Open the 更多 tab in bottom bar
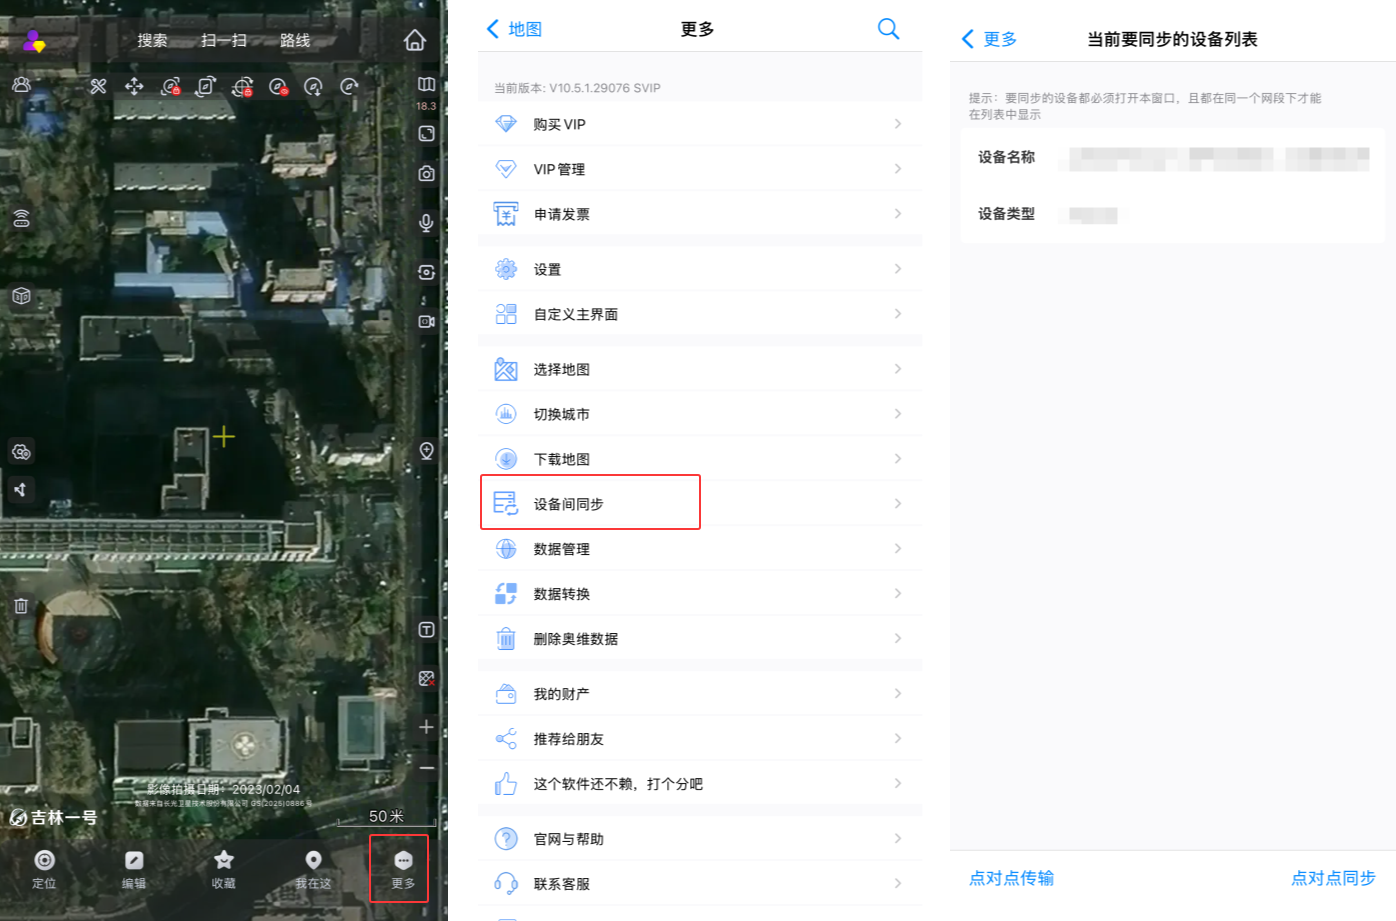1396x921 pixels. coord(402,868)
